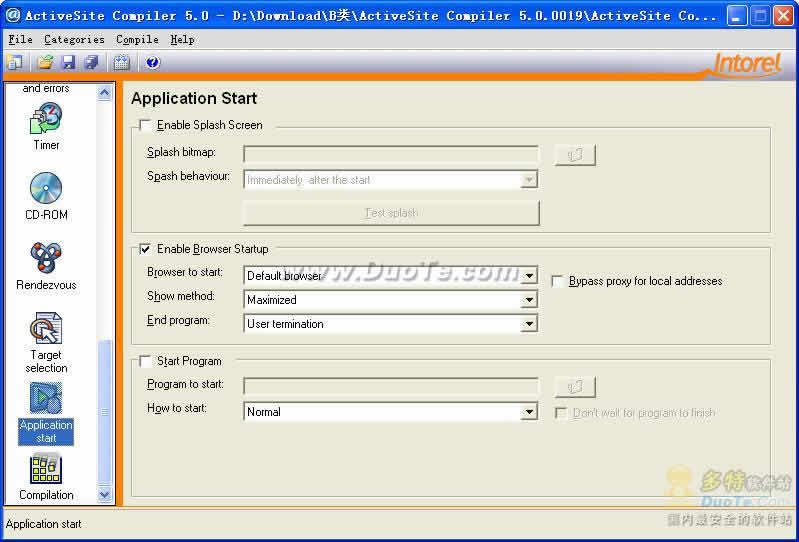Viewport: 799px width, 542px height.
Task: Enable the Splash Screen checkbox
Action: coord(145,125)
